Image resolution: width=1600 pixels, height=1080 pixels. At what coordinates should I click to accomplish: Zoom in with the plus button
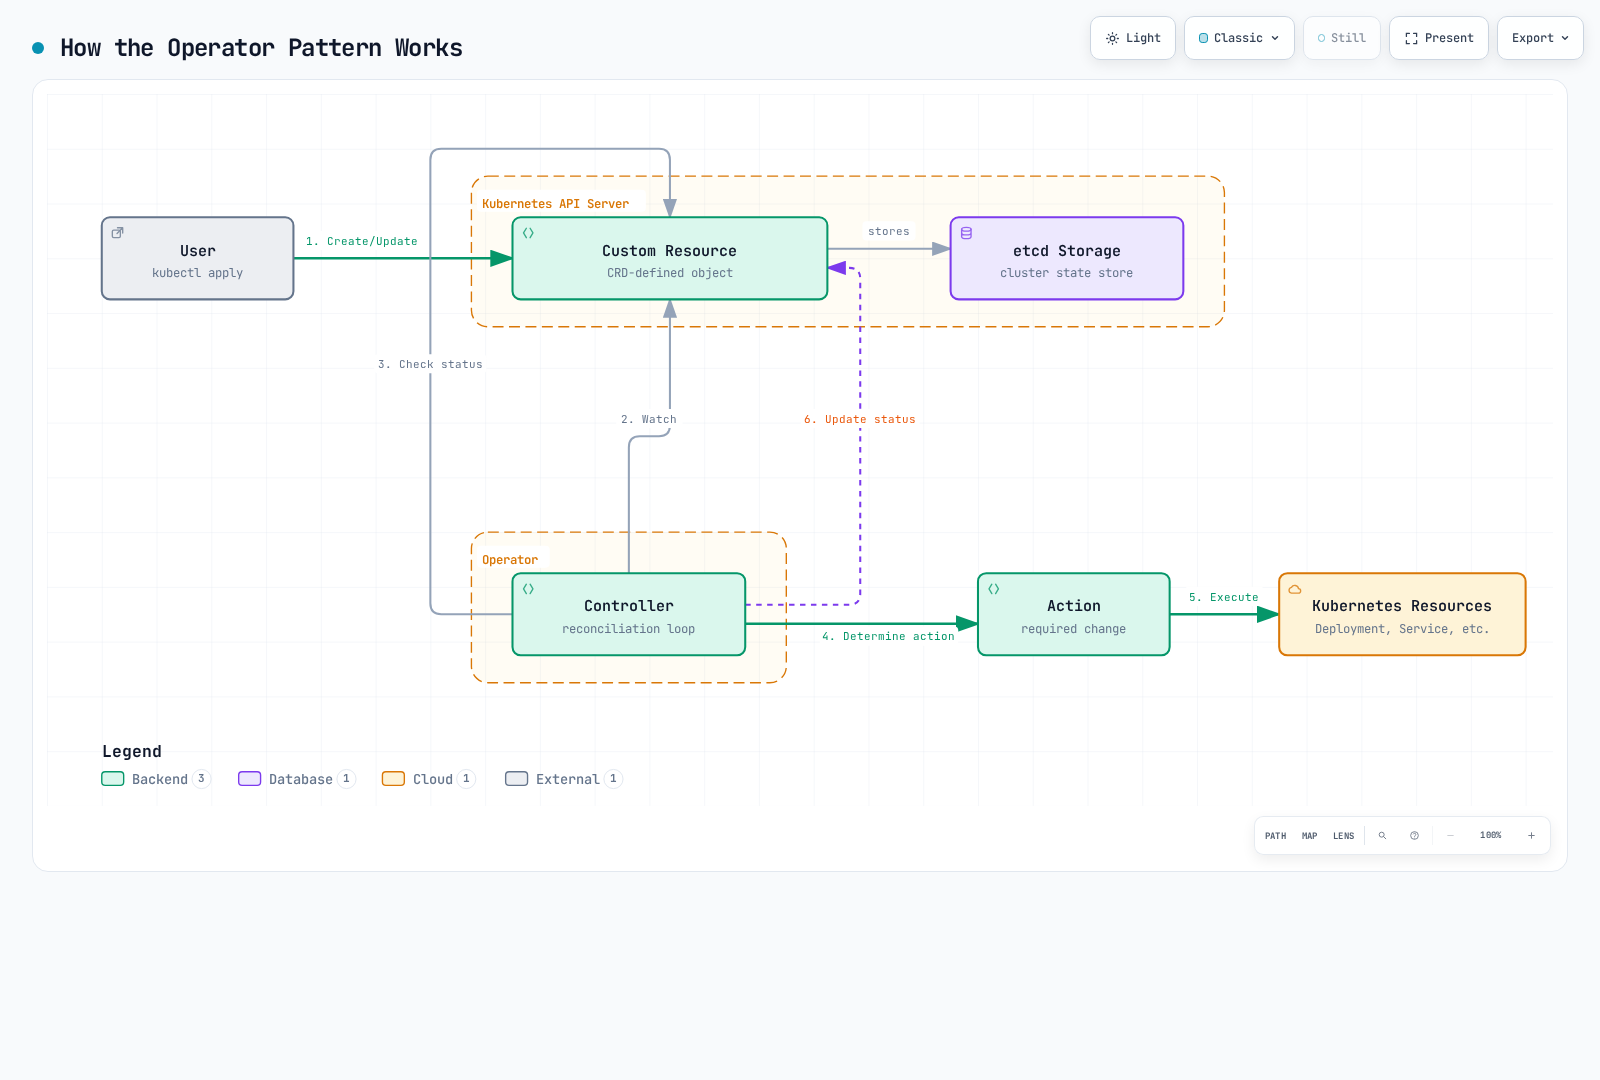1531,835
